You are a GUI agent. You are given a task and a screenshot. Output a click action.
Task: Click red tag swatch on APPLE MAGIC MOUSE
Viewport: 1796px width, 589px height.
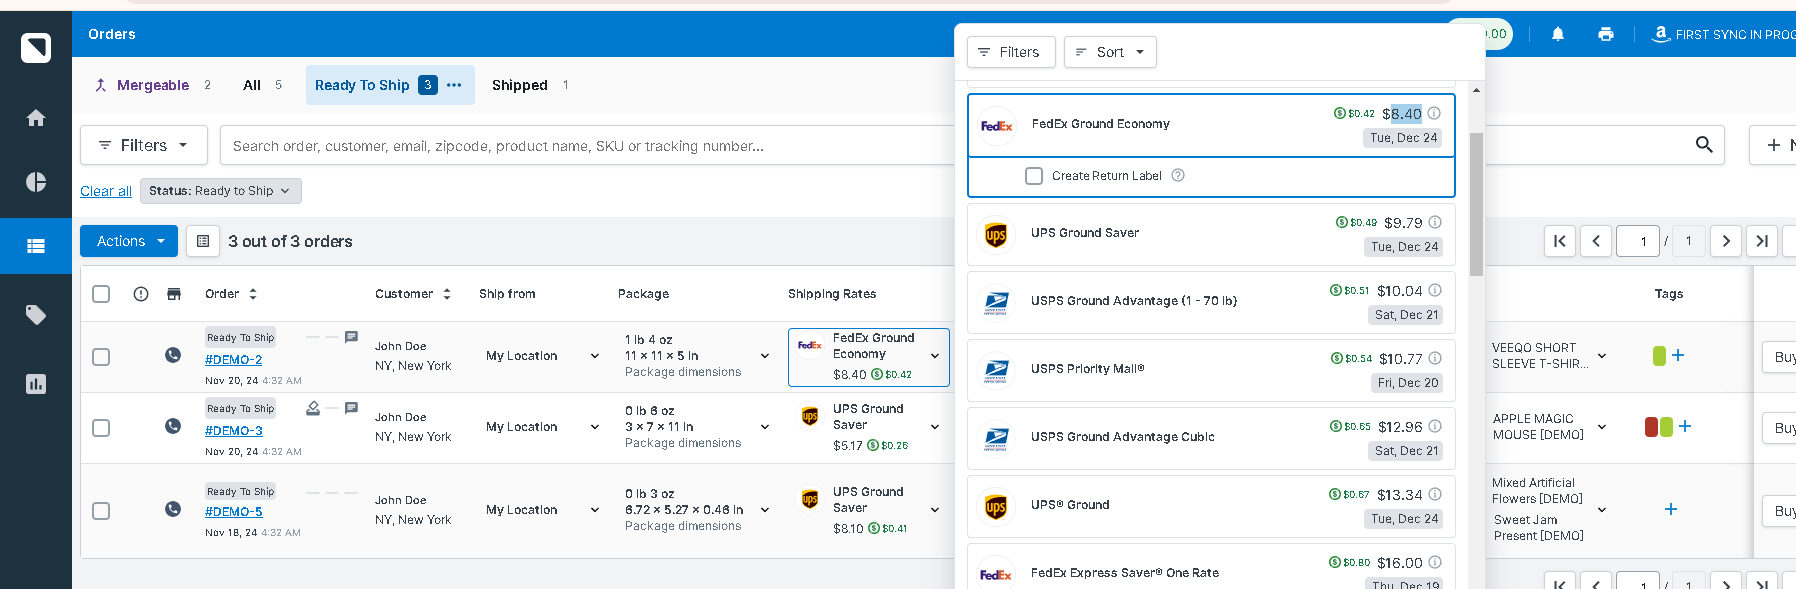pyautogui.click(x=1651, y=427)
